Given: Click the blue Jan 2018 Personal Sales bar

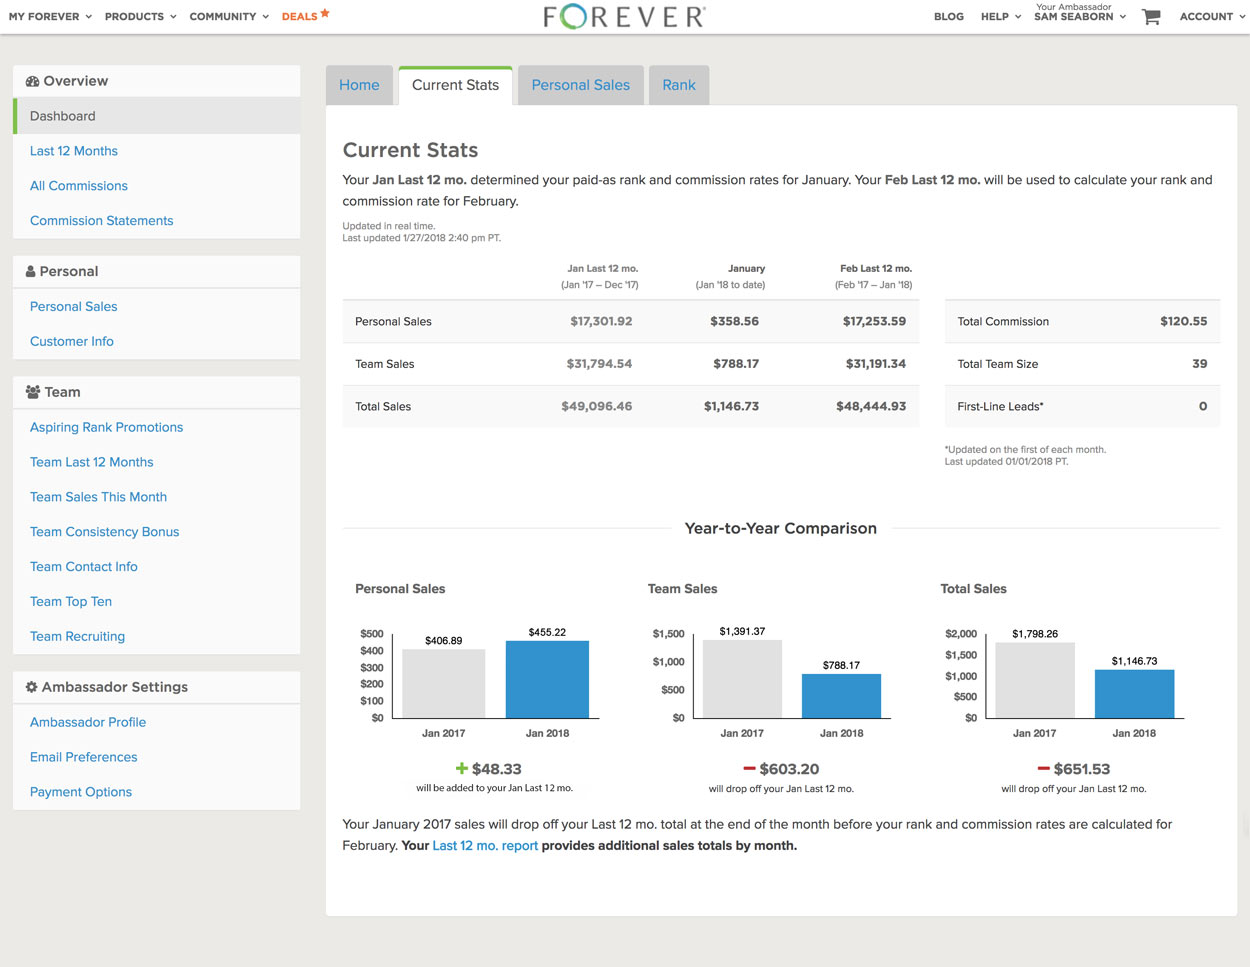Looking at the screenshot, I should (x=547, y=679).
